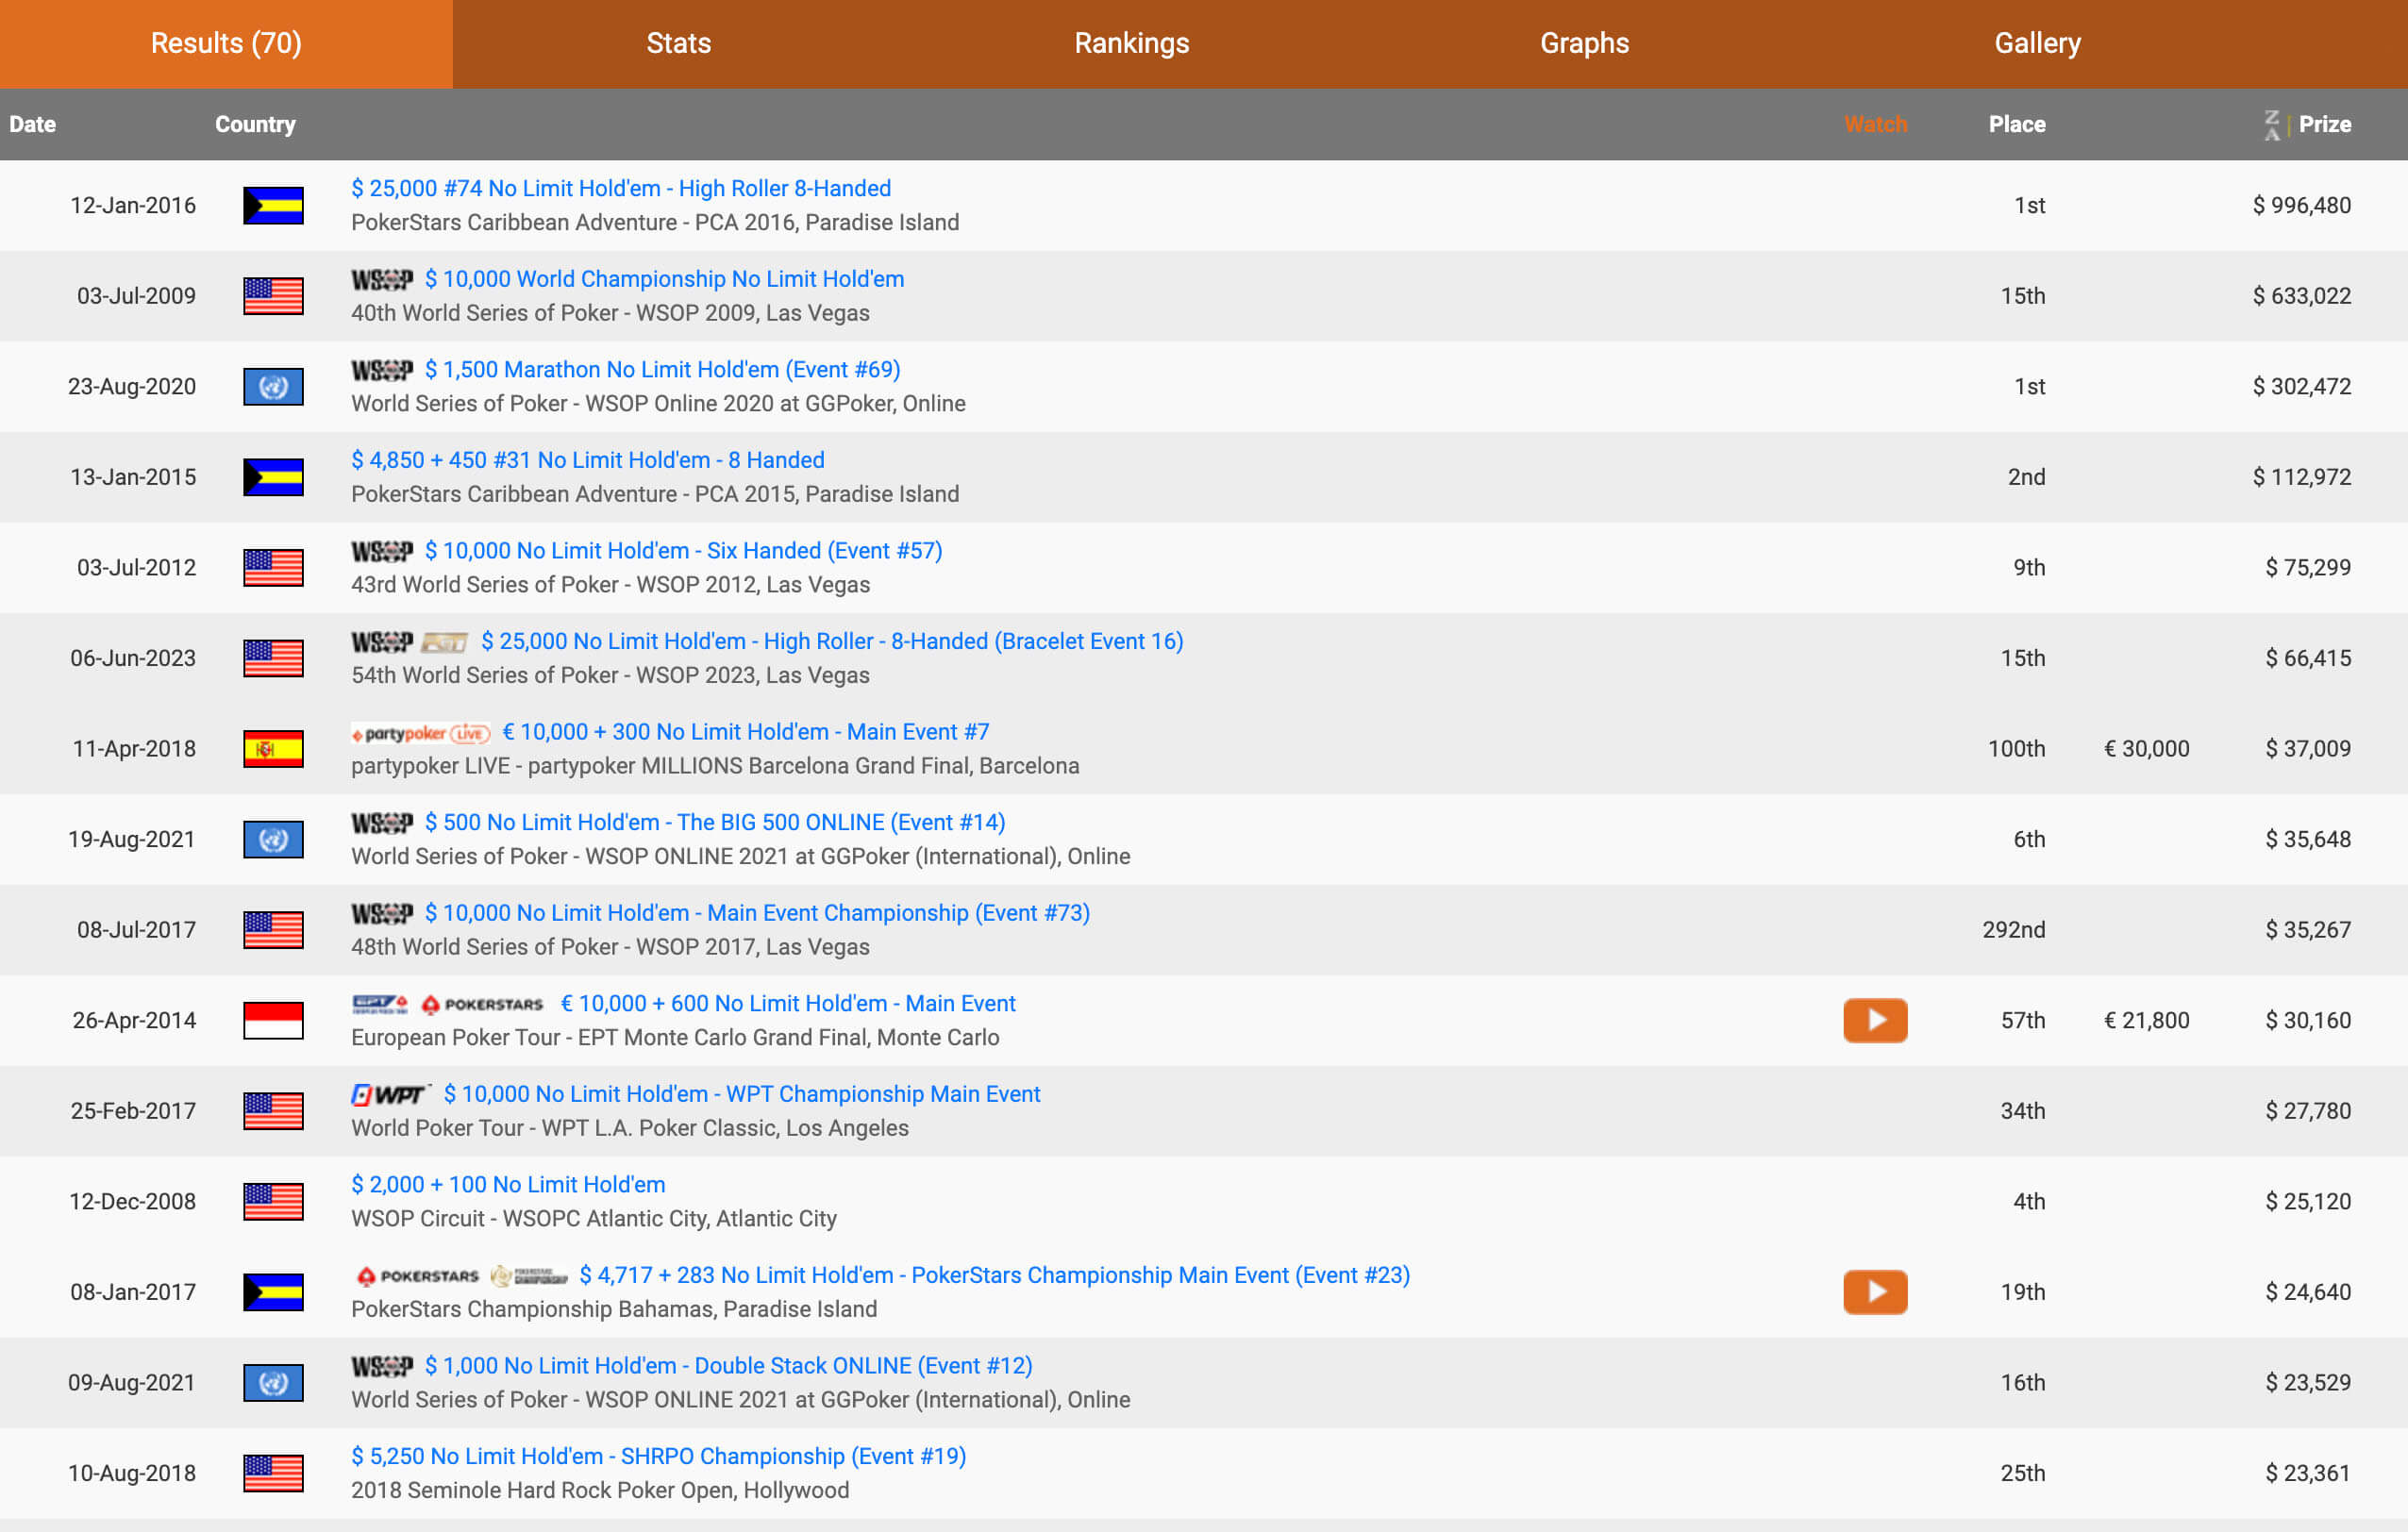Go to the Gallery tab

pos(2037,43)
